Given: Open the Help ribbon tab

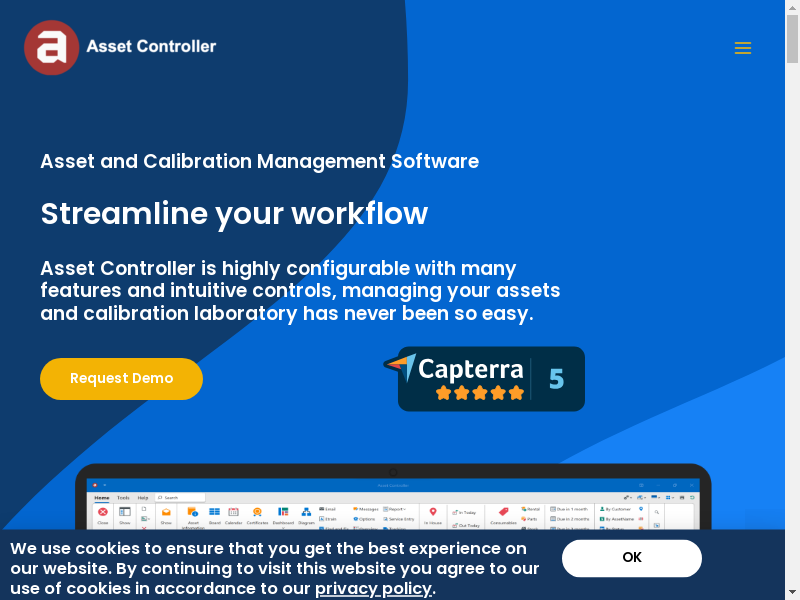Looking at the screenshot, I should tap(143, 497).
